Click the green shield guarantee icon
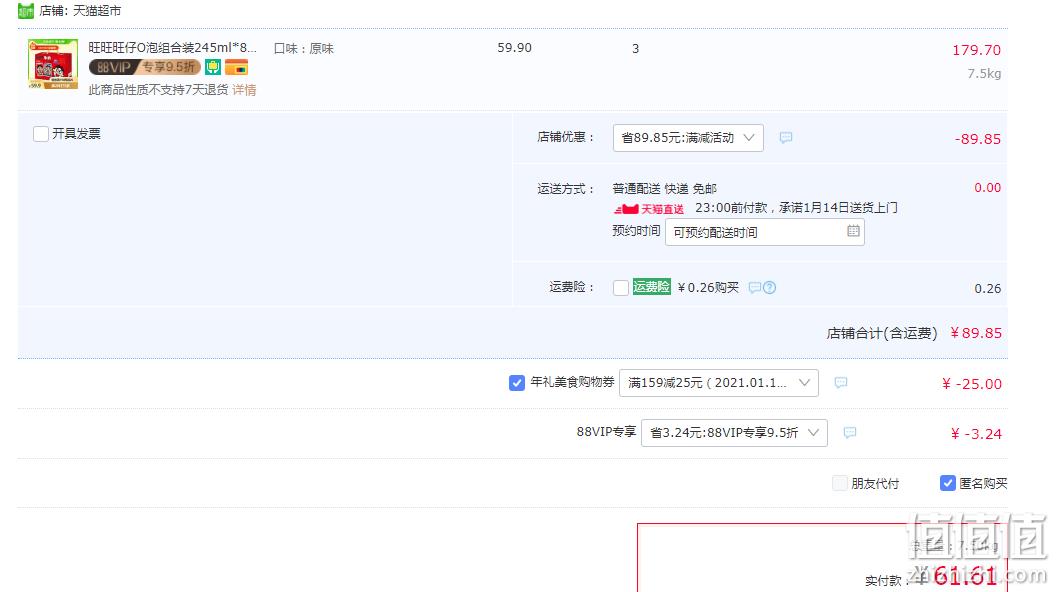 pyautogui.click(x=213, y=67)
